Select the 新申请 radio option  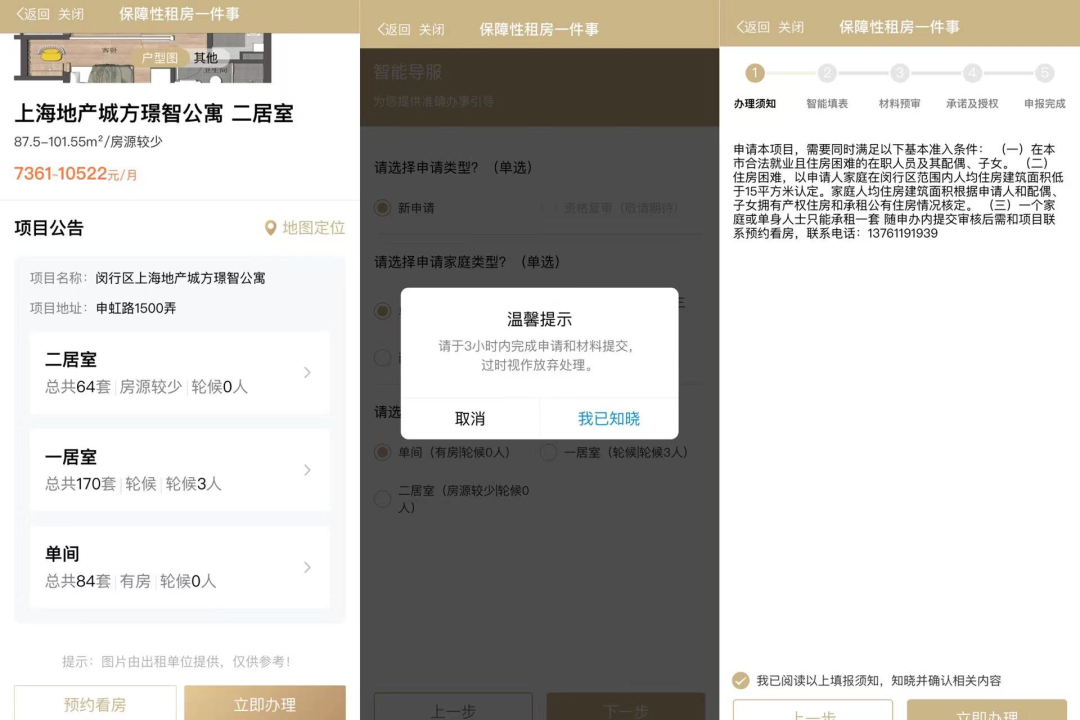[x=383, y=208]
